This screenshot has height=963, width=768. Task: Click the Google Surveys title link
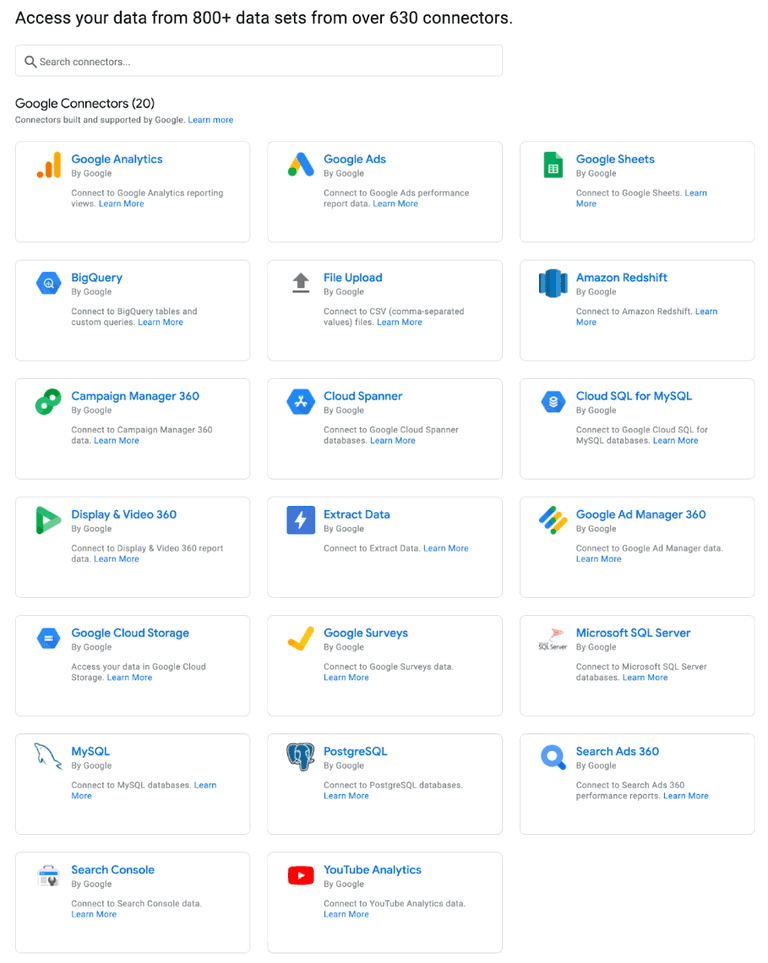click(365, 633)
